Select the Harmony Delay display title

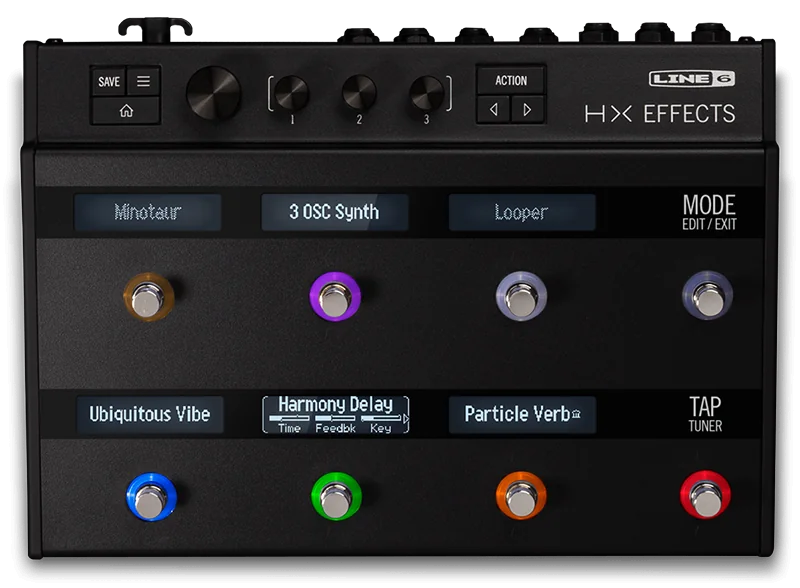[x=335, y=404]
